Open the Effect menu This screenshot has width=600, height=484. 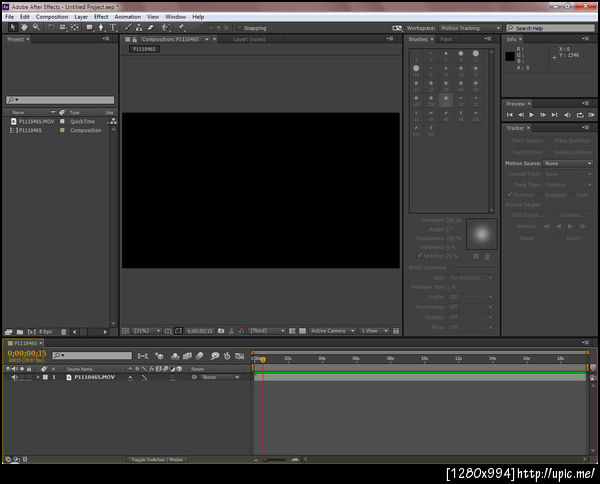[x=101, y=17]
